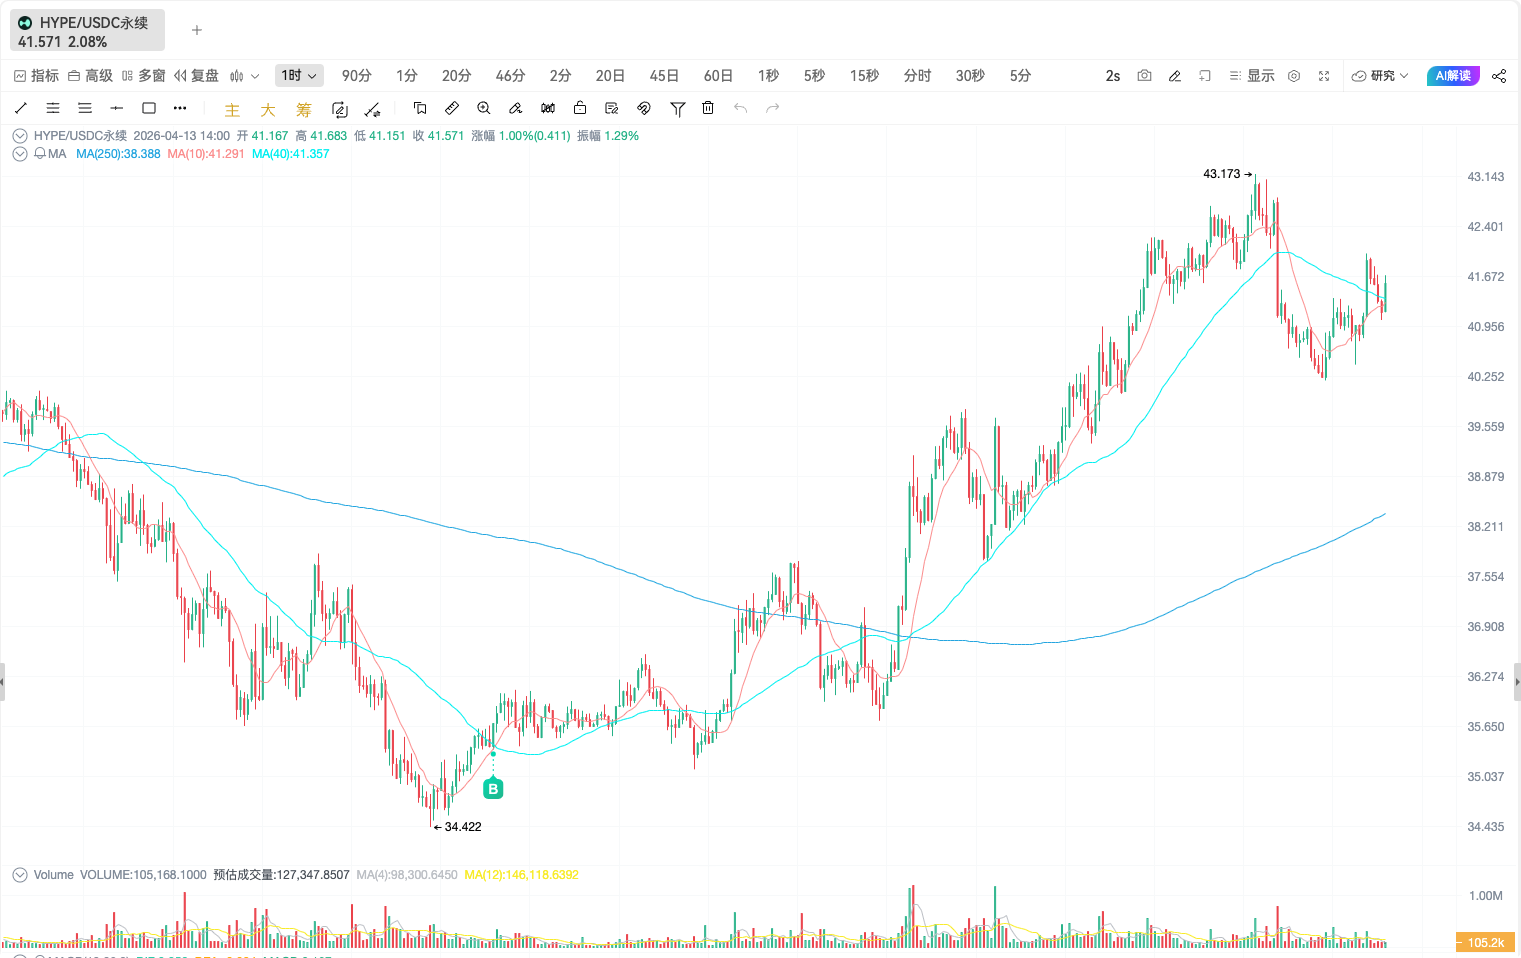
Task: Click the share icon
Action: click(x=1499, y=76)
